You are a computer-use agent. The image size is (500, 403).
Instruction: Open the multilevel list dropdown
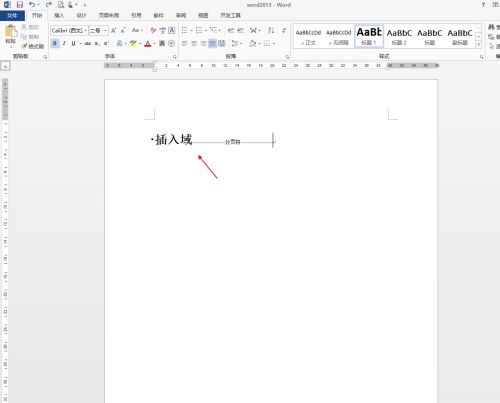click(x=220, y=31)
